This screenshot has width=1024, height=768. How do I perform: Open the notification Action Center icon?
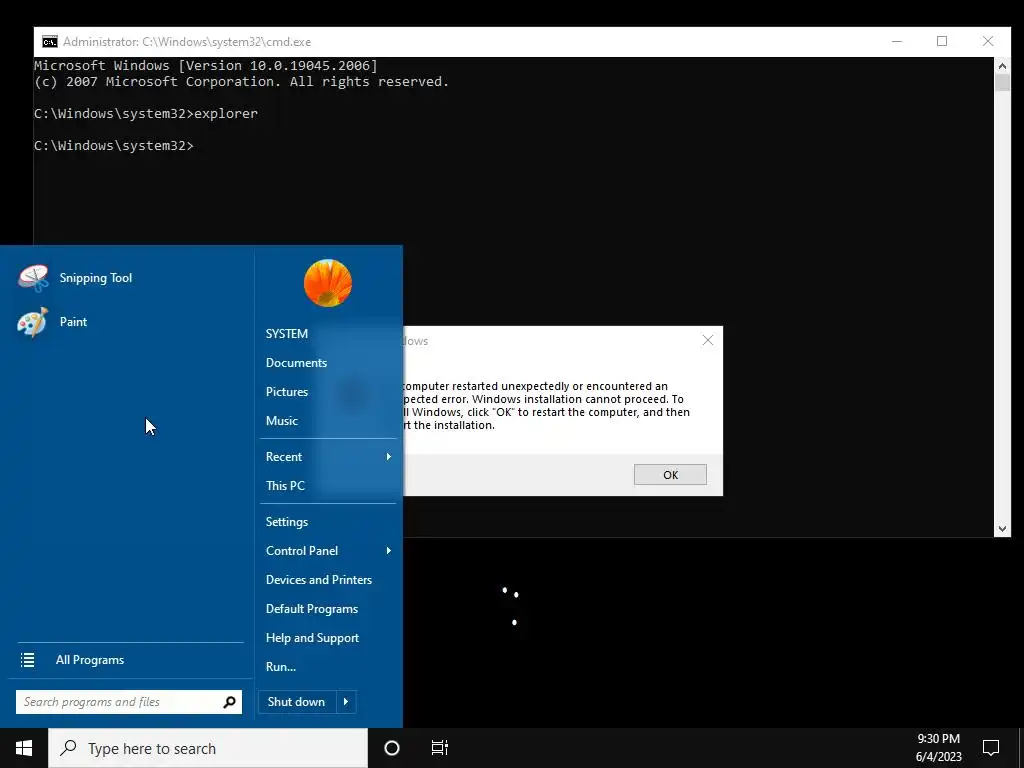[x=991, y=748]
